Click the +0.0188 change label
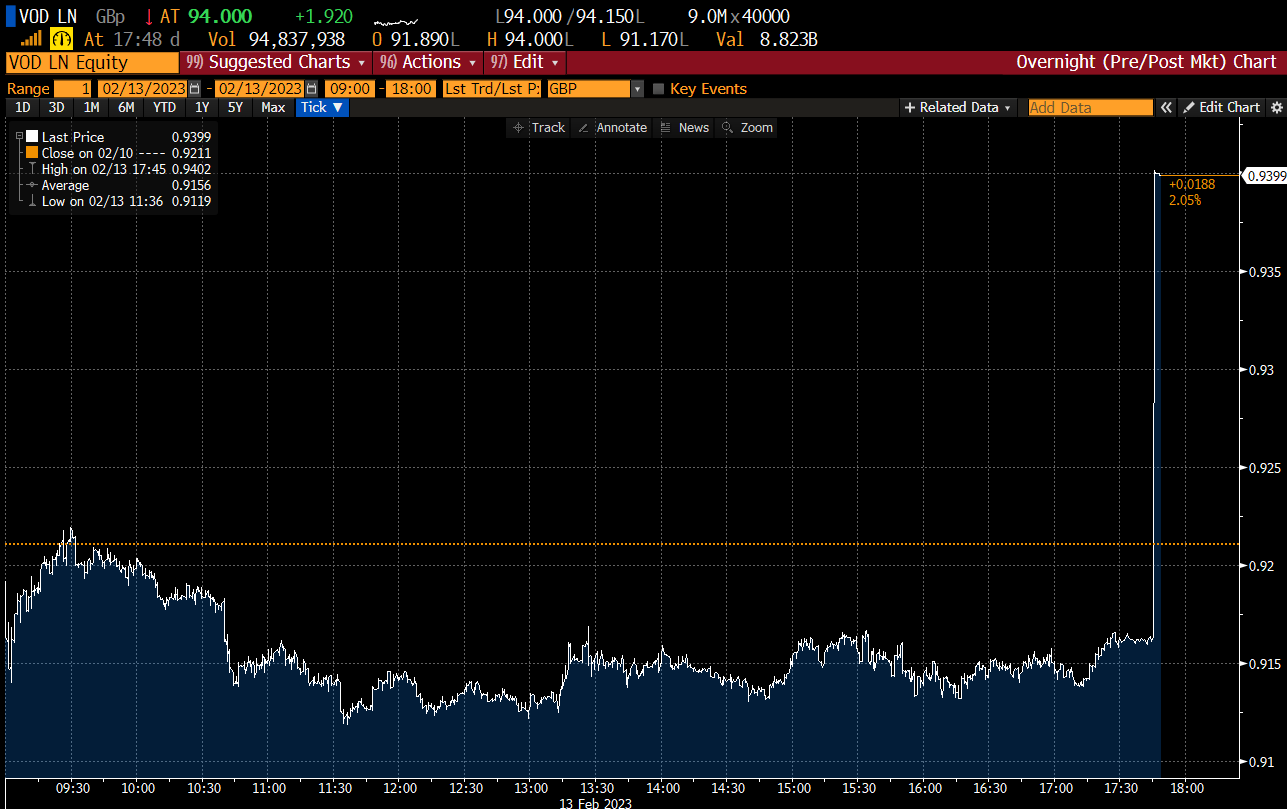1287x809 pixels. tap(1192, 185)
